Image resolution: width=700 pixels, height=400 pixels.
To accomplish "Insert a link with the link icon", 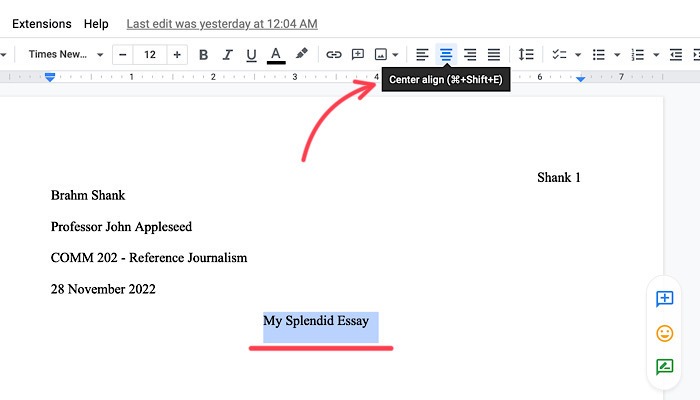I will 333,54.
